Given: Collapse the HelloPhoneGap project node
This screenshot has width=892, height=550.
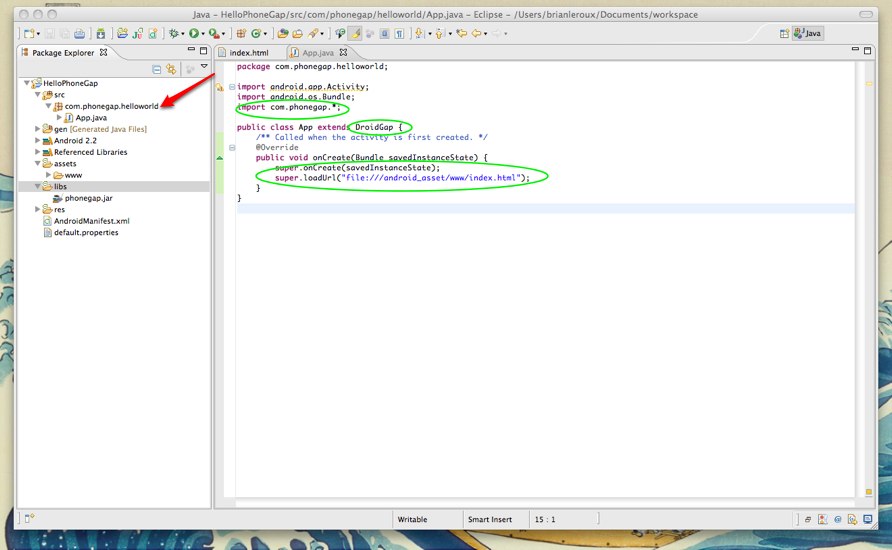Looking at the screenshot, I should coord(27,83).
